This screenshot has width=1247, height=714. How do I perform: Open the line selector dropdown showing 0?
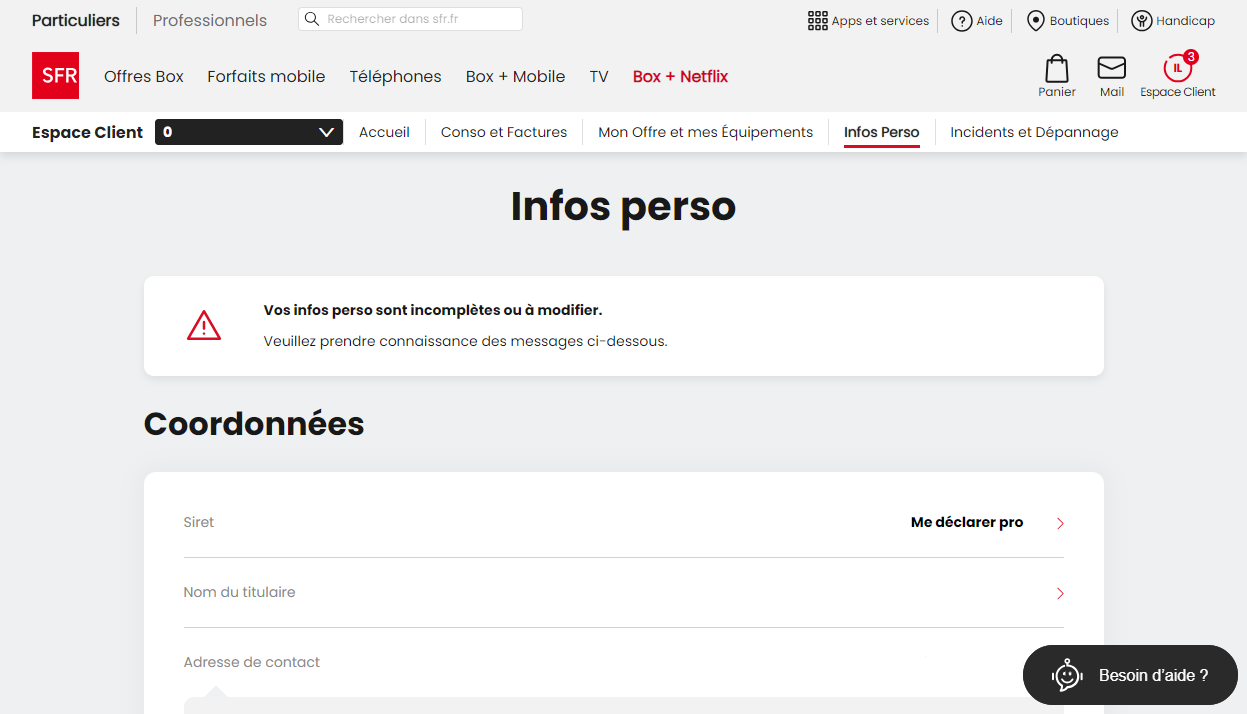249,132
